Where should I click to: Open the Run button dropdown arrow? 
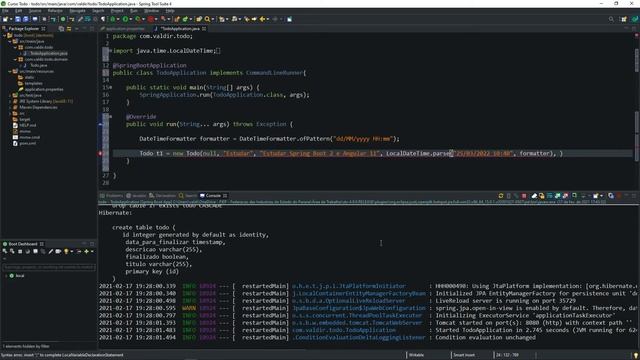(x=131, y=19)
